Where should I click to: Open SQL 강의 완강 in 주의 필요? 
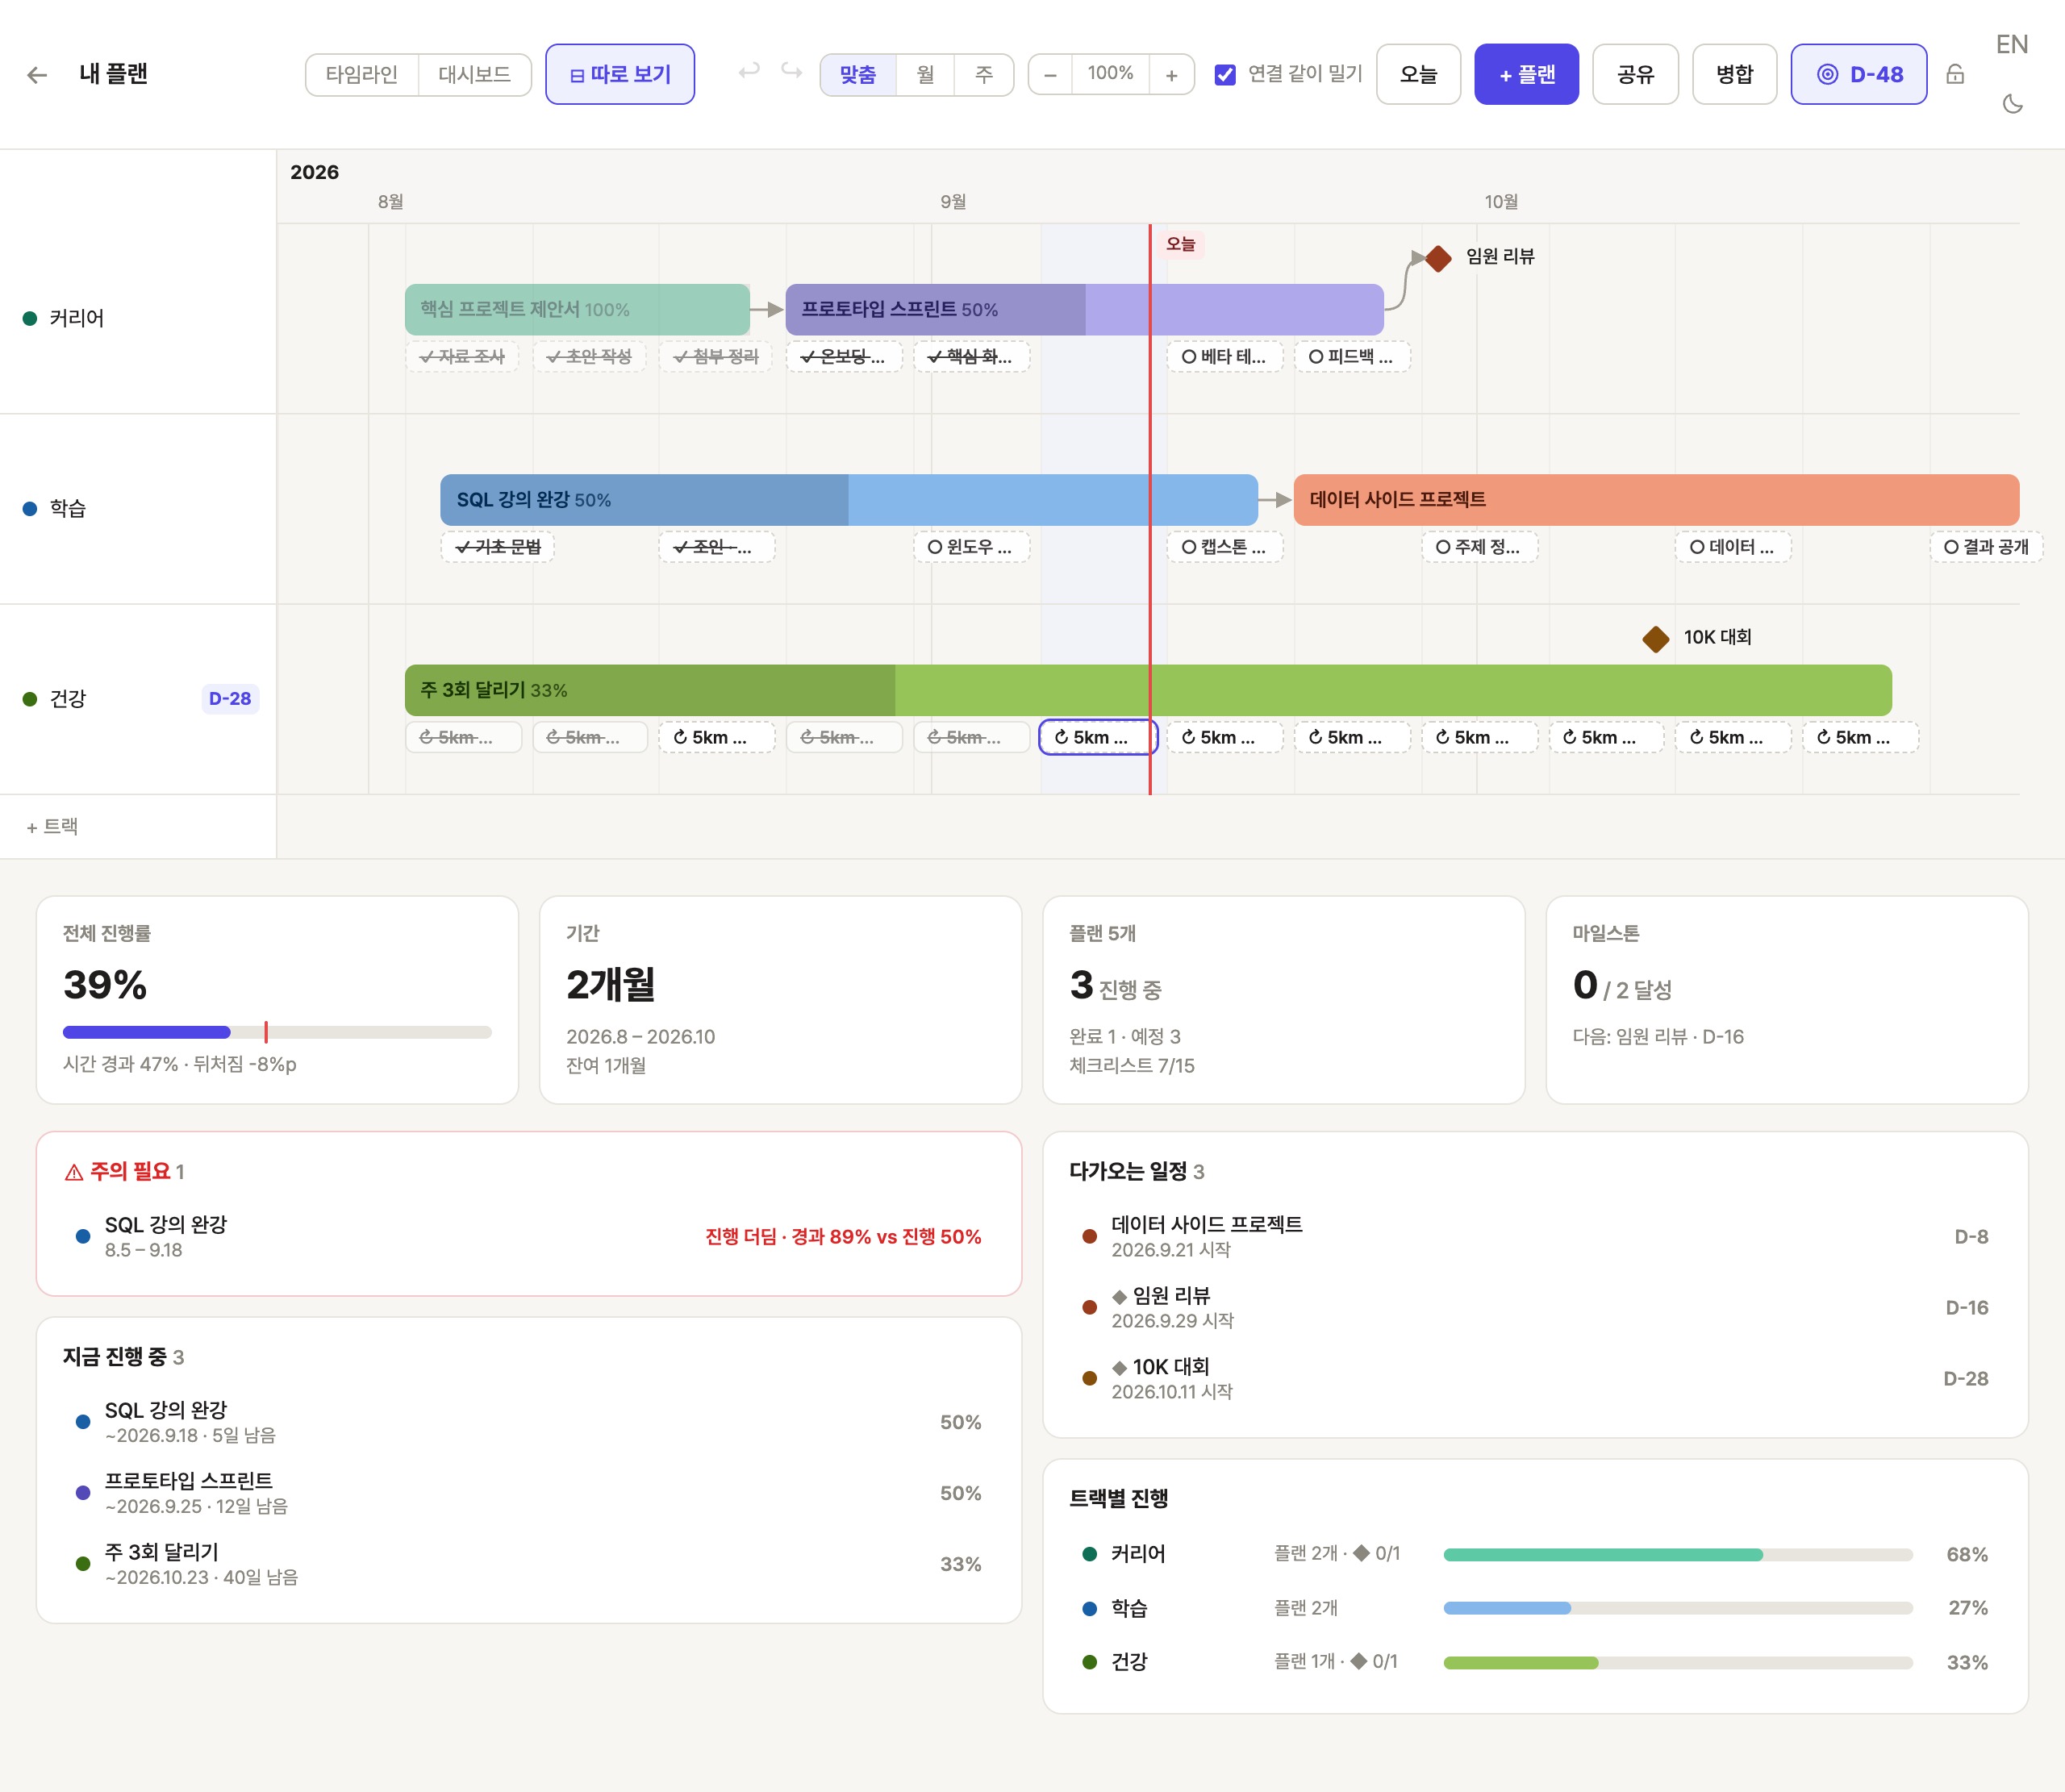point(529,1237)
